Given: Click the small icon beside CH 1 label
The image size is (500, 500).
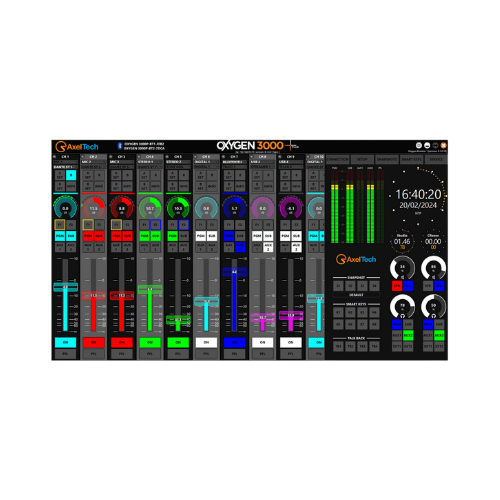Looking at the screenshot, I should [55, 156].
